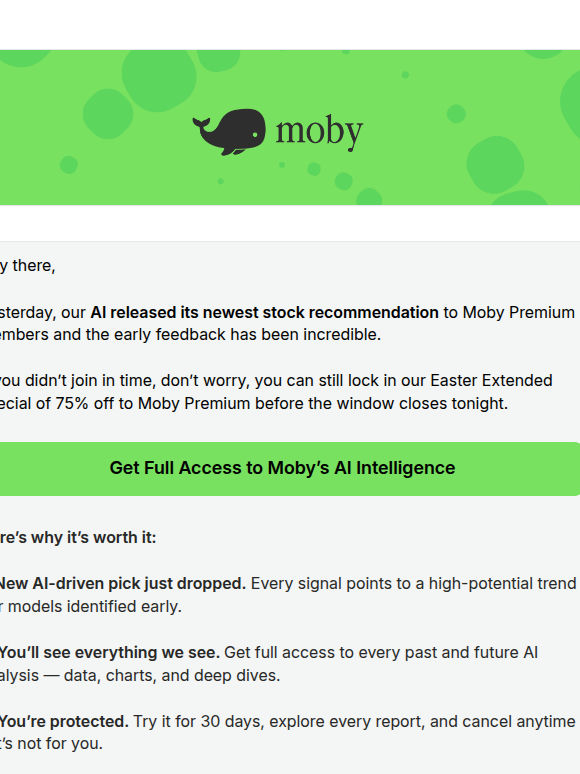
Task: Click bold 'You'll see everything we see.' text
Action: coord(109,653)
